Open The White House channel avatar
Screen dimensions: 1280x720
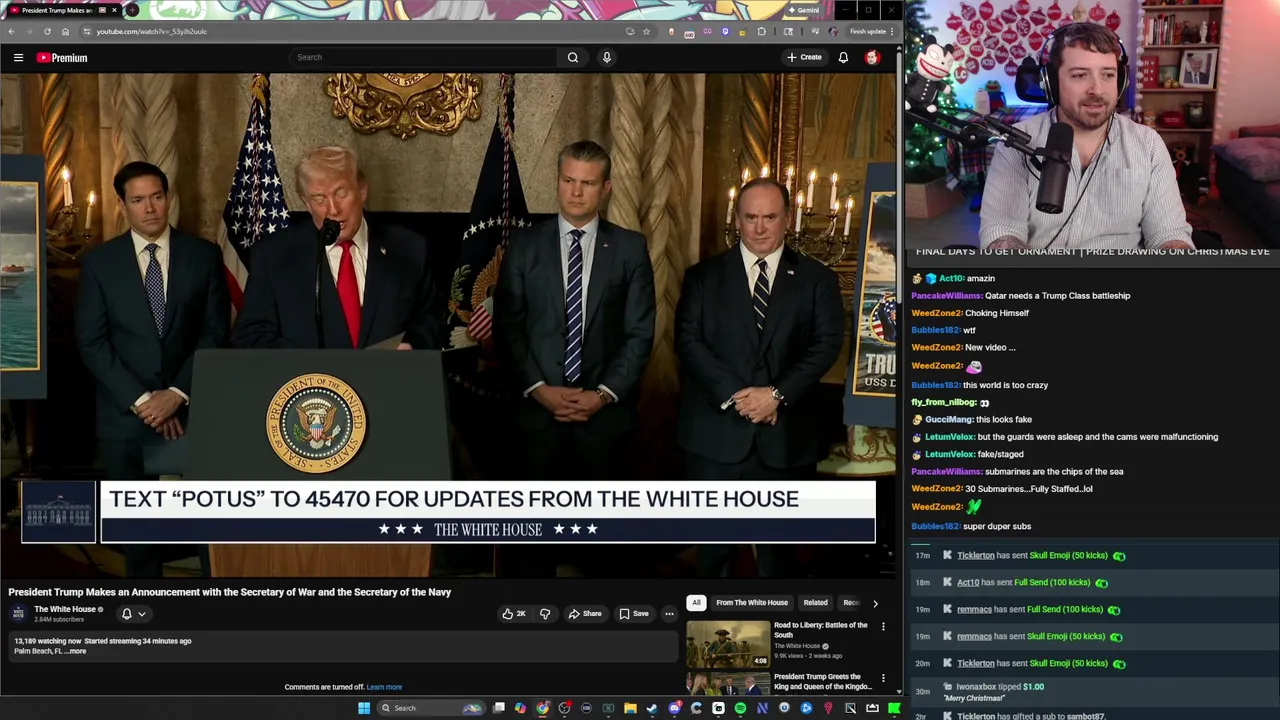18,613
